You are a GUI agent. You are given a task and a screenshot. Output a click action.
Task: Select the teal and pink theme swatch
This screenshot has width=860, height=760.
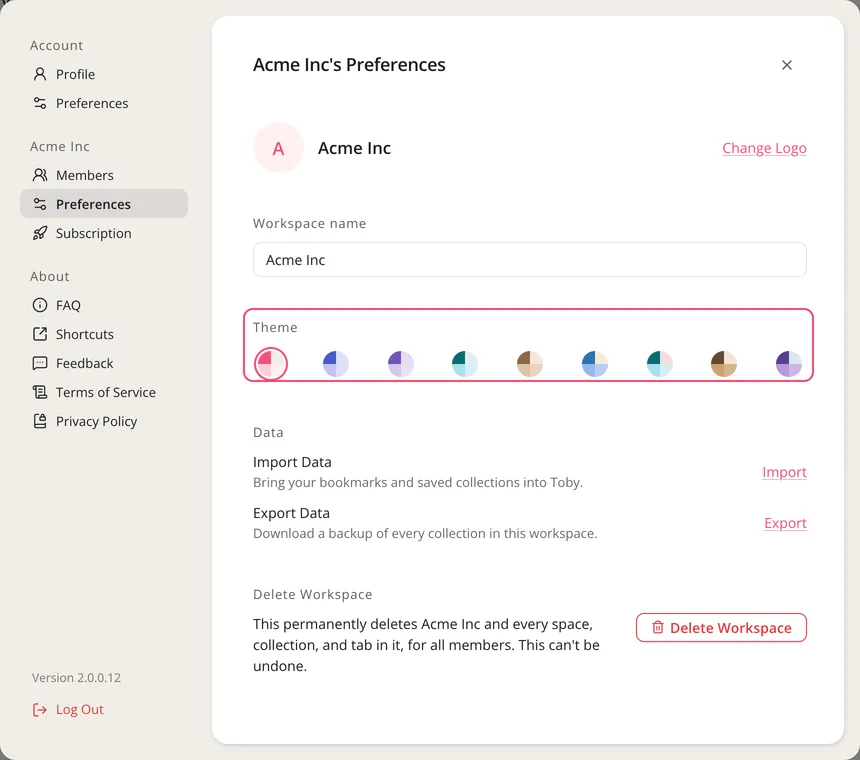point(659,364)
